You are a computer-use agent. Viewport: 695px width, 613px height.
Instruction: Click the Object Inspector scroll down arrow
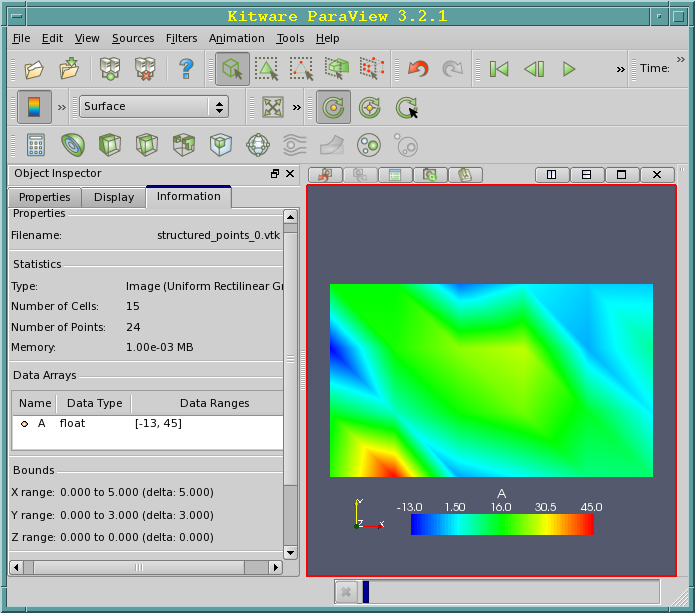[290, 552]
